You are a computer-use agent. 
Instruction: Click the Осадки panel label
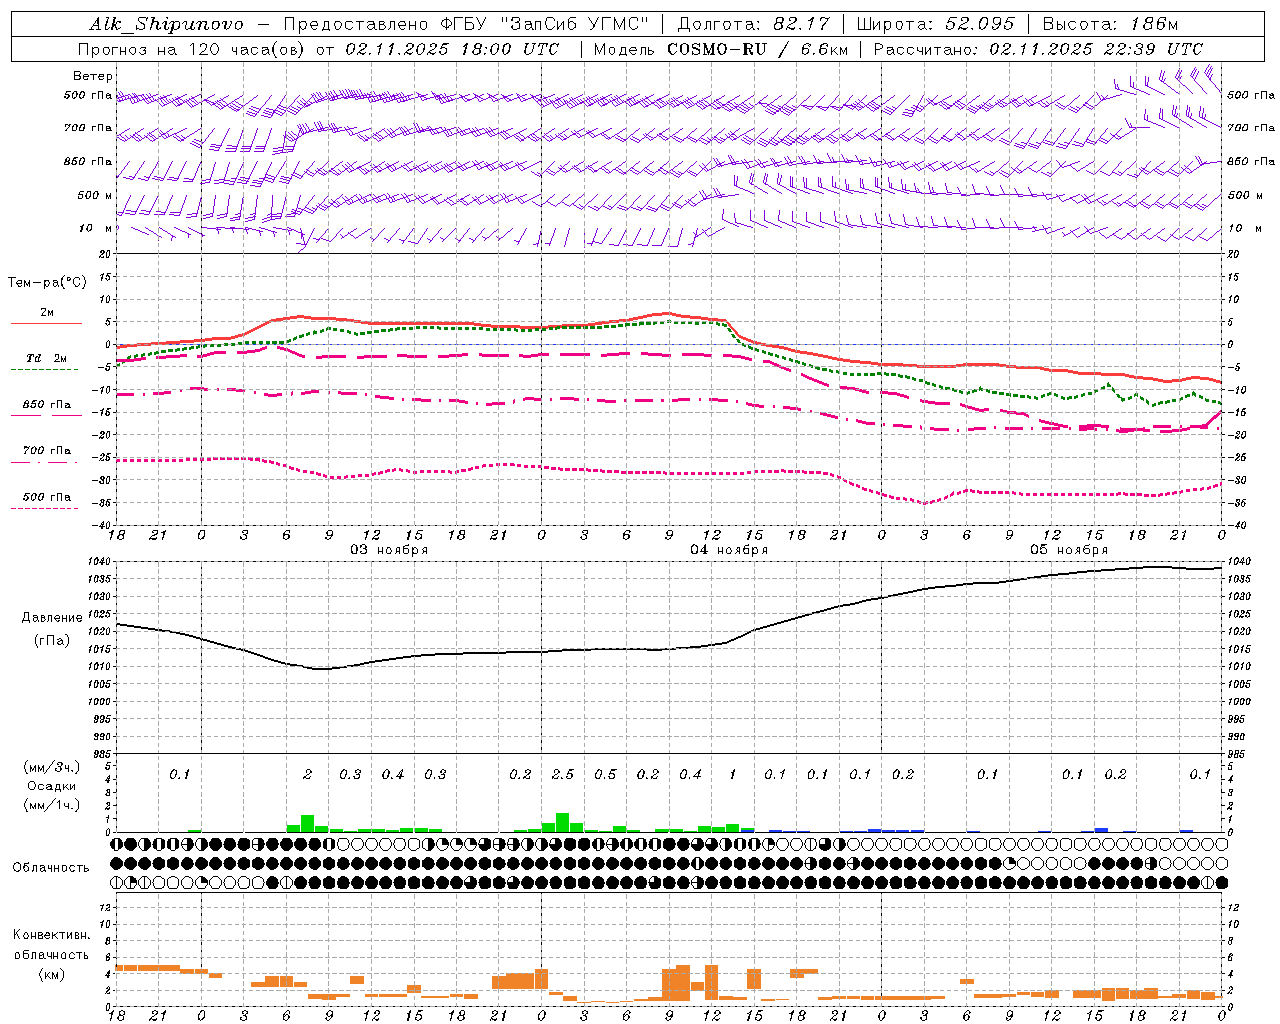click(x=52, y=786)
